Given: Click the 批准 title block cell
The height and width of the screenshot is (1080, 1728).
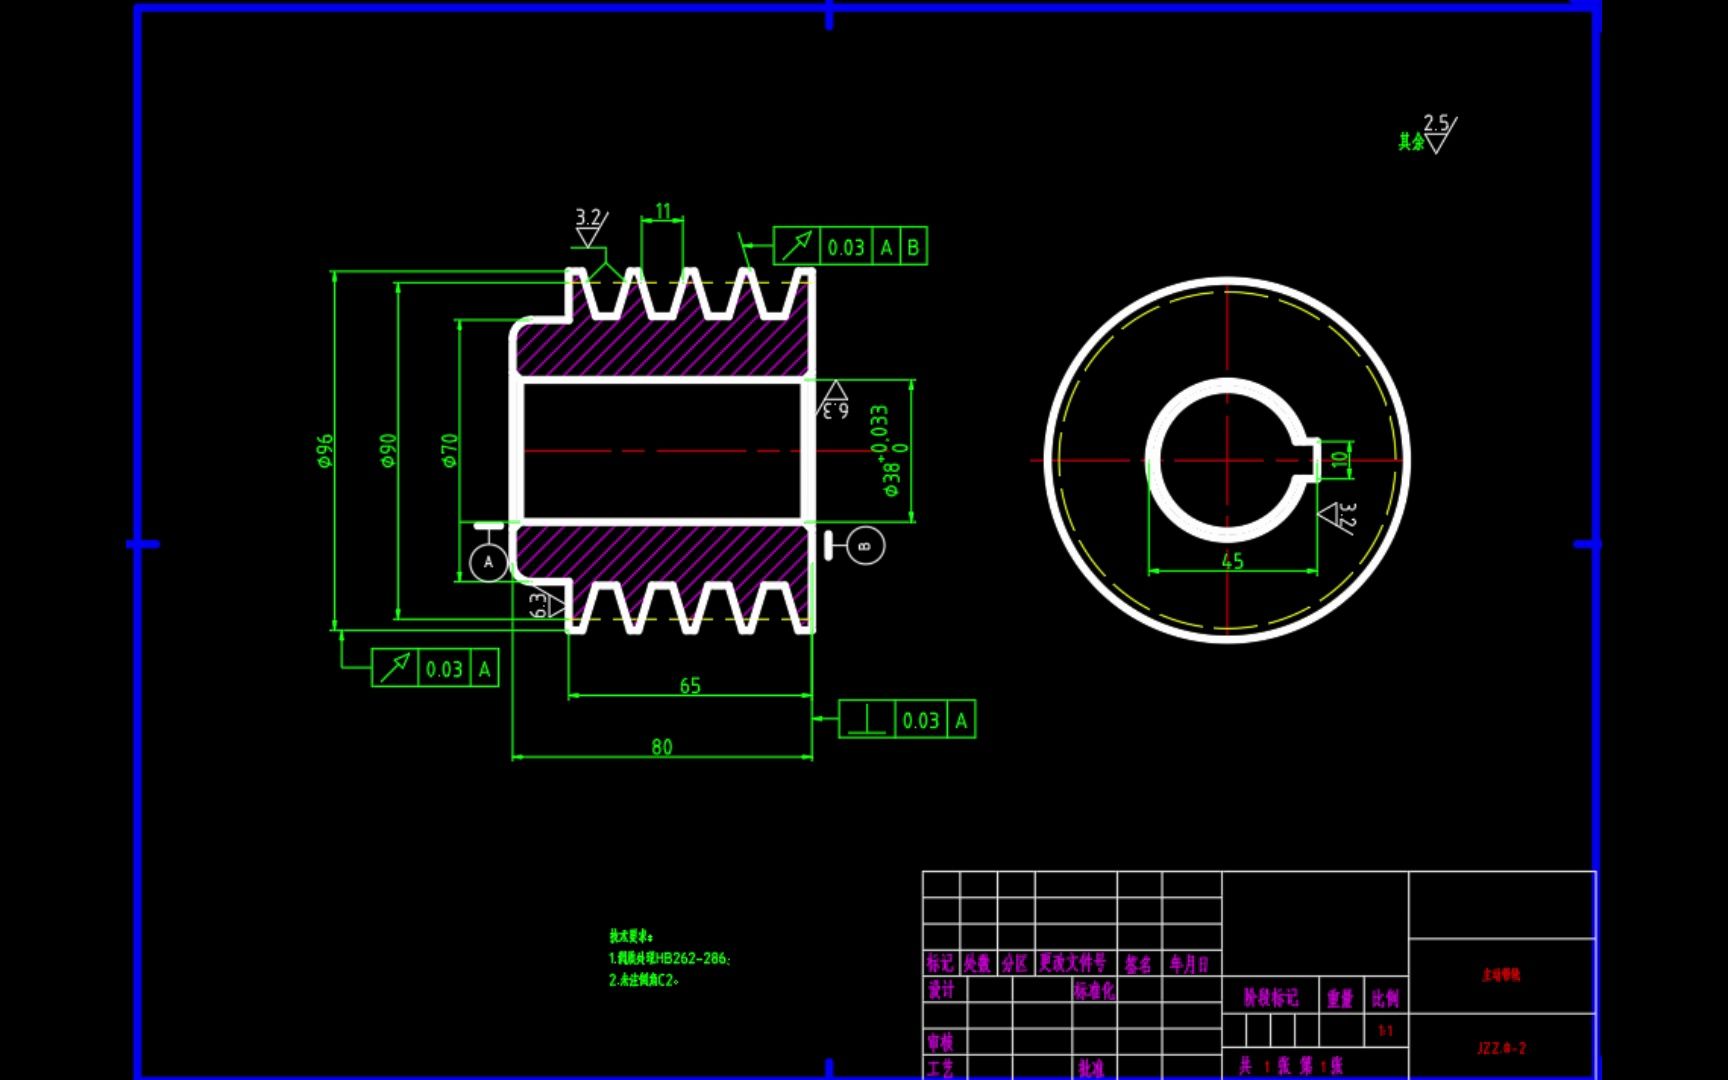Looking at the screenshot, I should coord(1092,1067).
